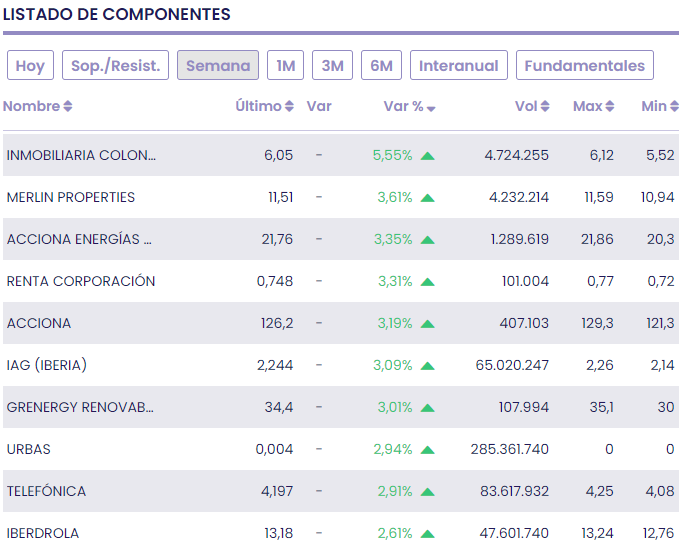The height and width of the screenshot is (554, 683).
Task: Sort by Min column arrows
Action: click(x=674, y=107)
